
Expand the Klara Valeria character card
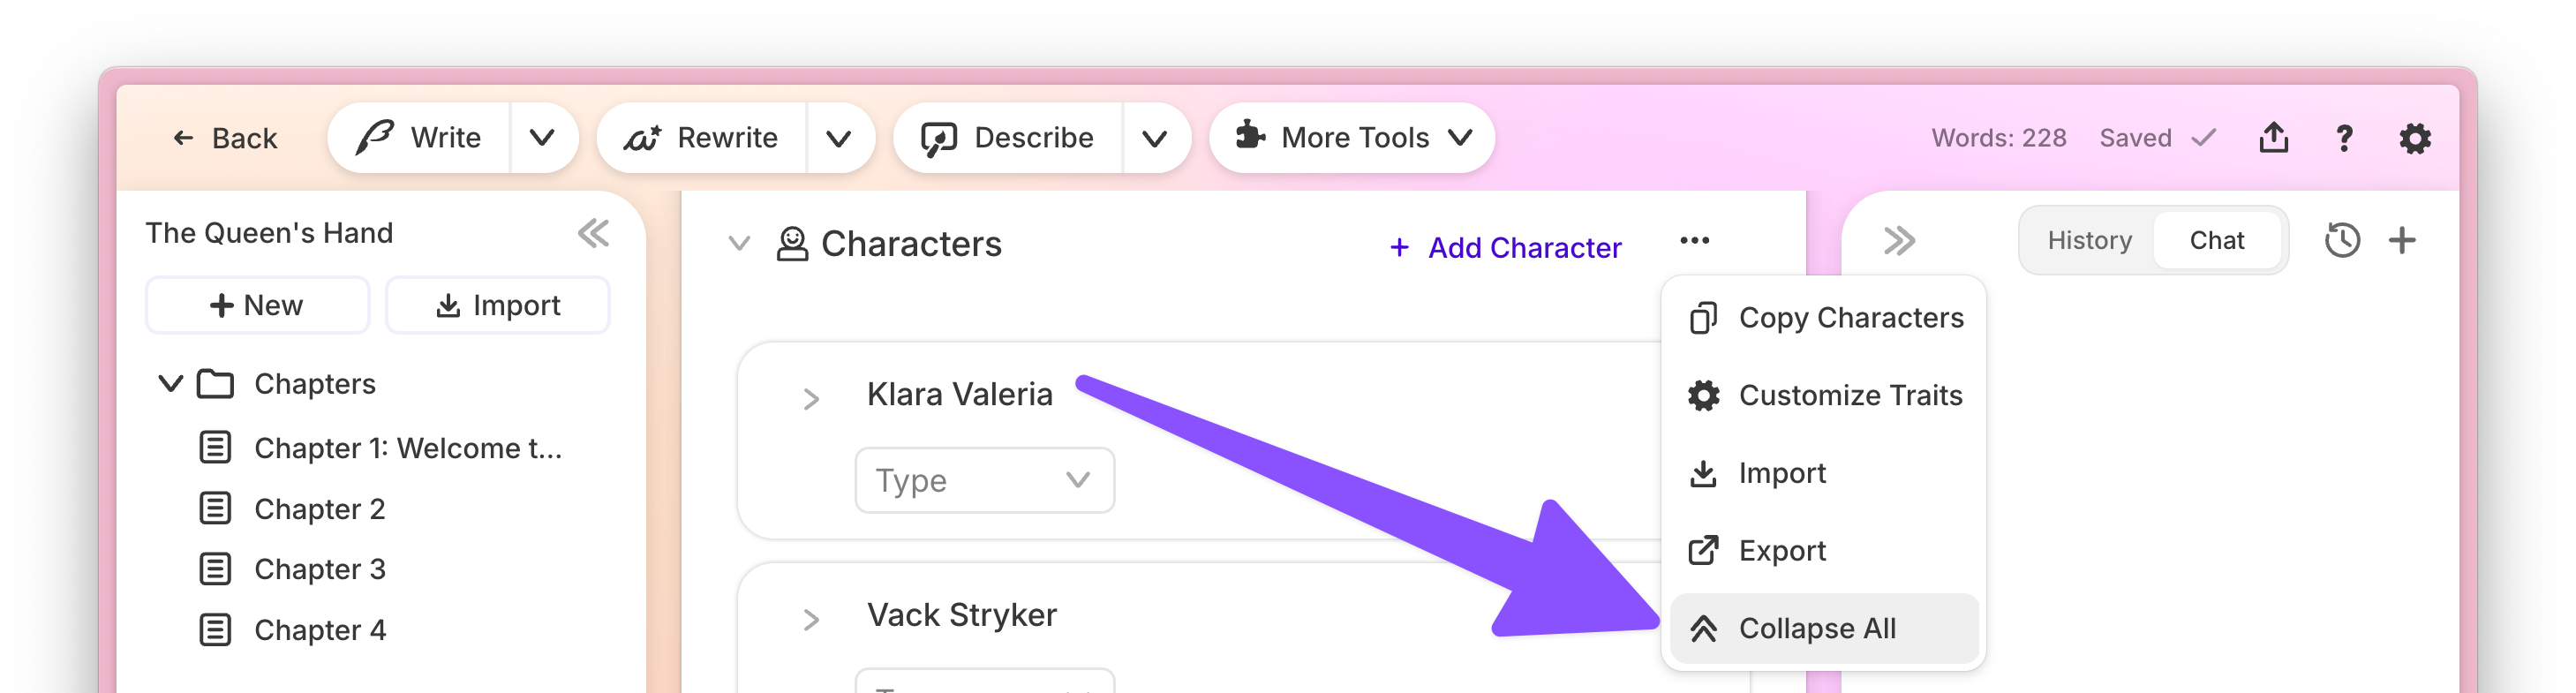tap(811, 399)
